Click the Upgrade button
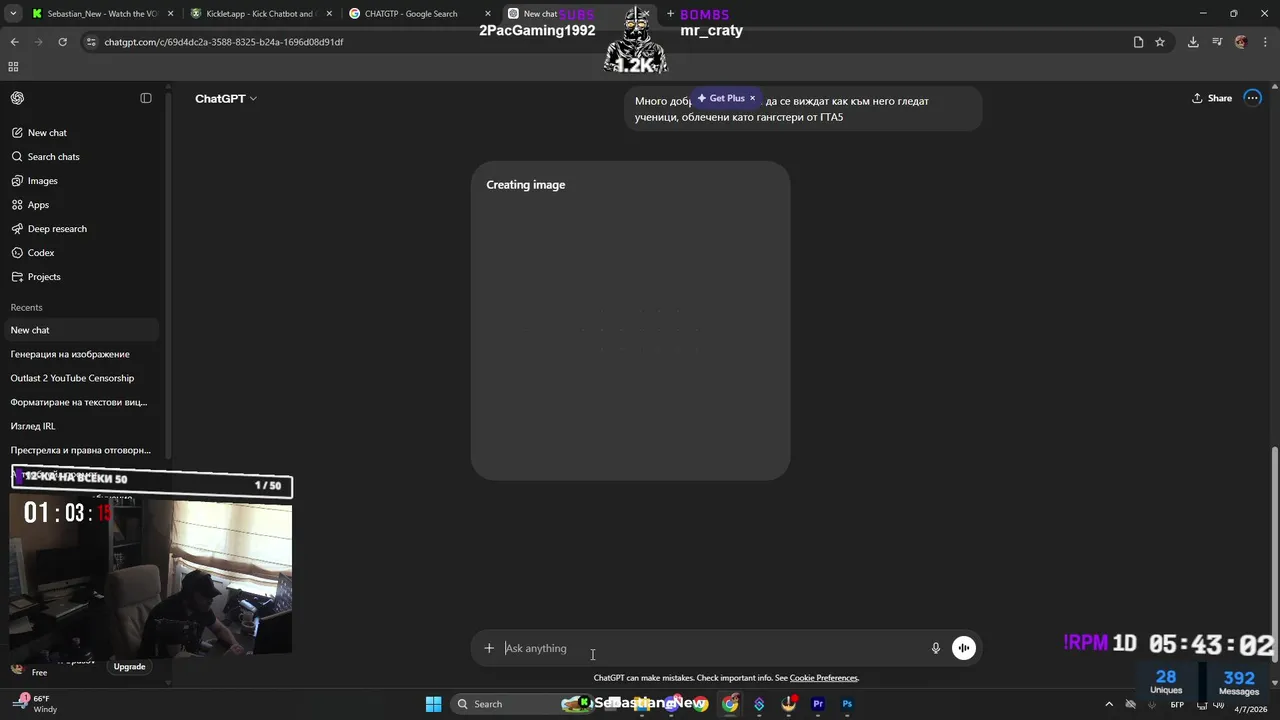 click(129, 666)
